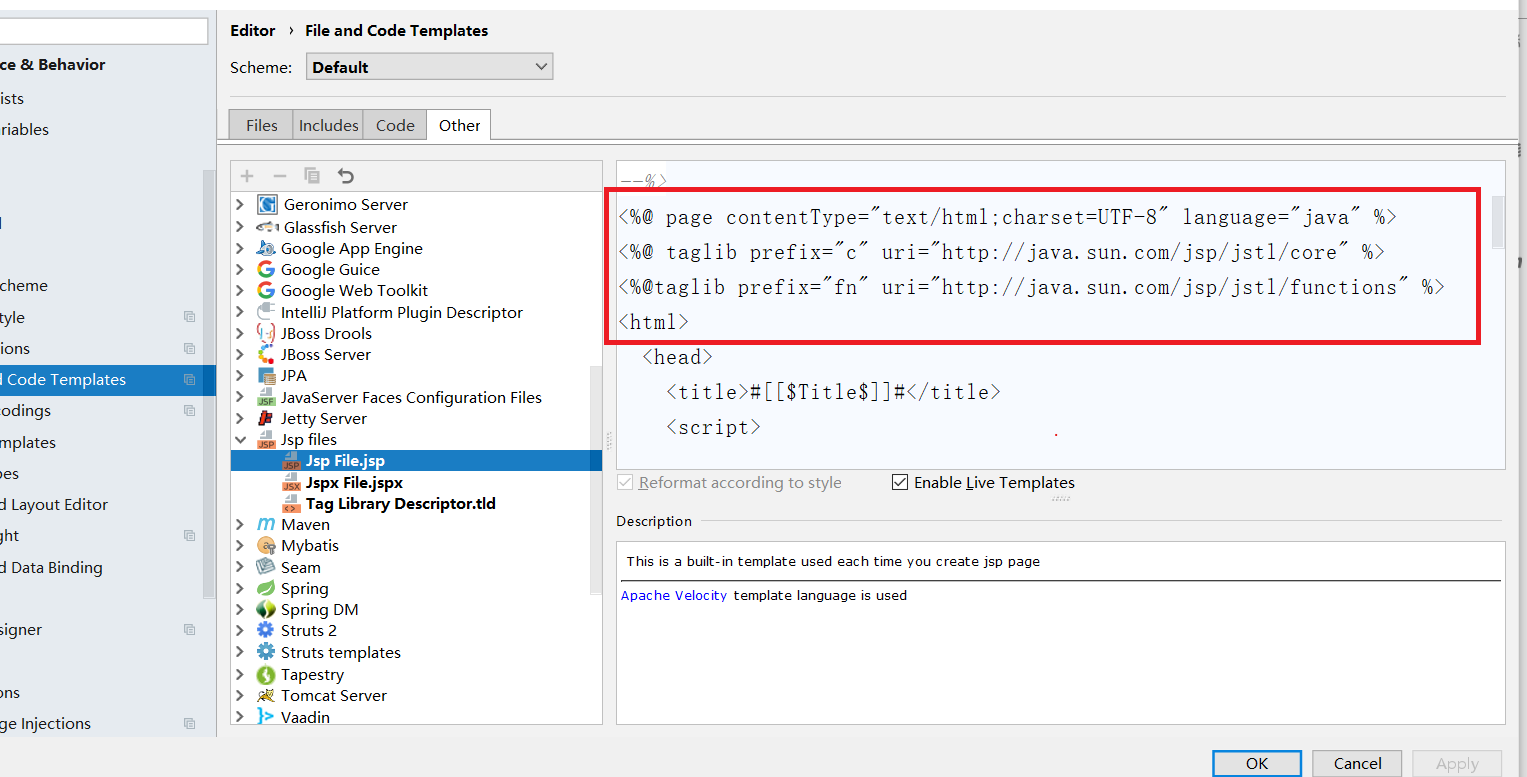This screenshot has height=777, width=1527.
Task: Select the IntelliJ Platform Plugin Descriptor icon
Action: click(x=266, y=312)
